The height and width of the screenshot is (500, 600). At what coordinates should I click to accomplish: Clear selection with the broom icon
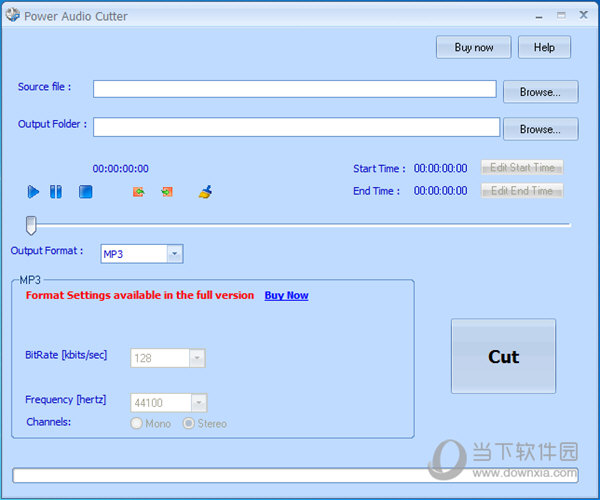205,191
